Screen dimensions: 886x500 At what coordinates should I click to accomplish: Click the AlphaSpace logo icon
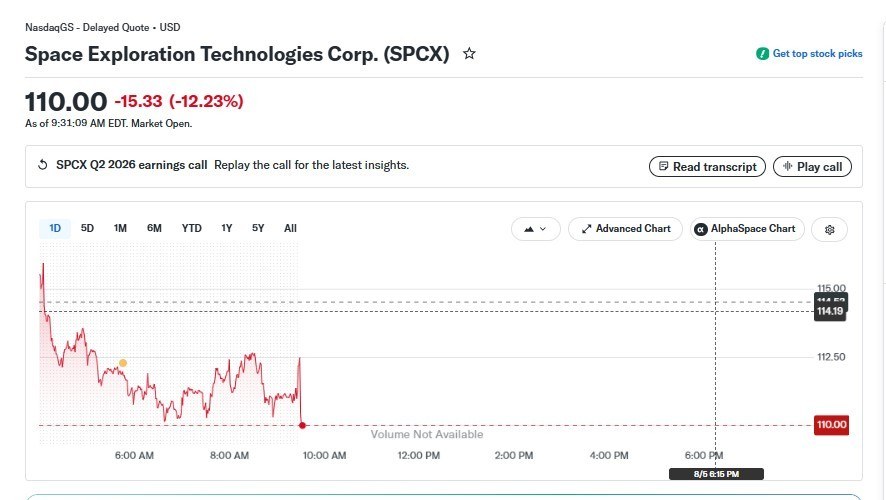[x=701, y=229]
